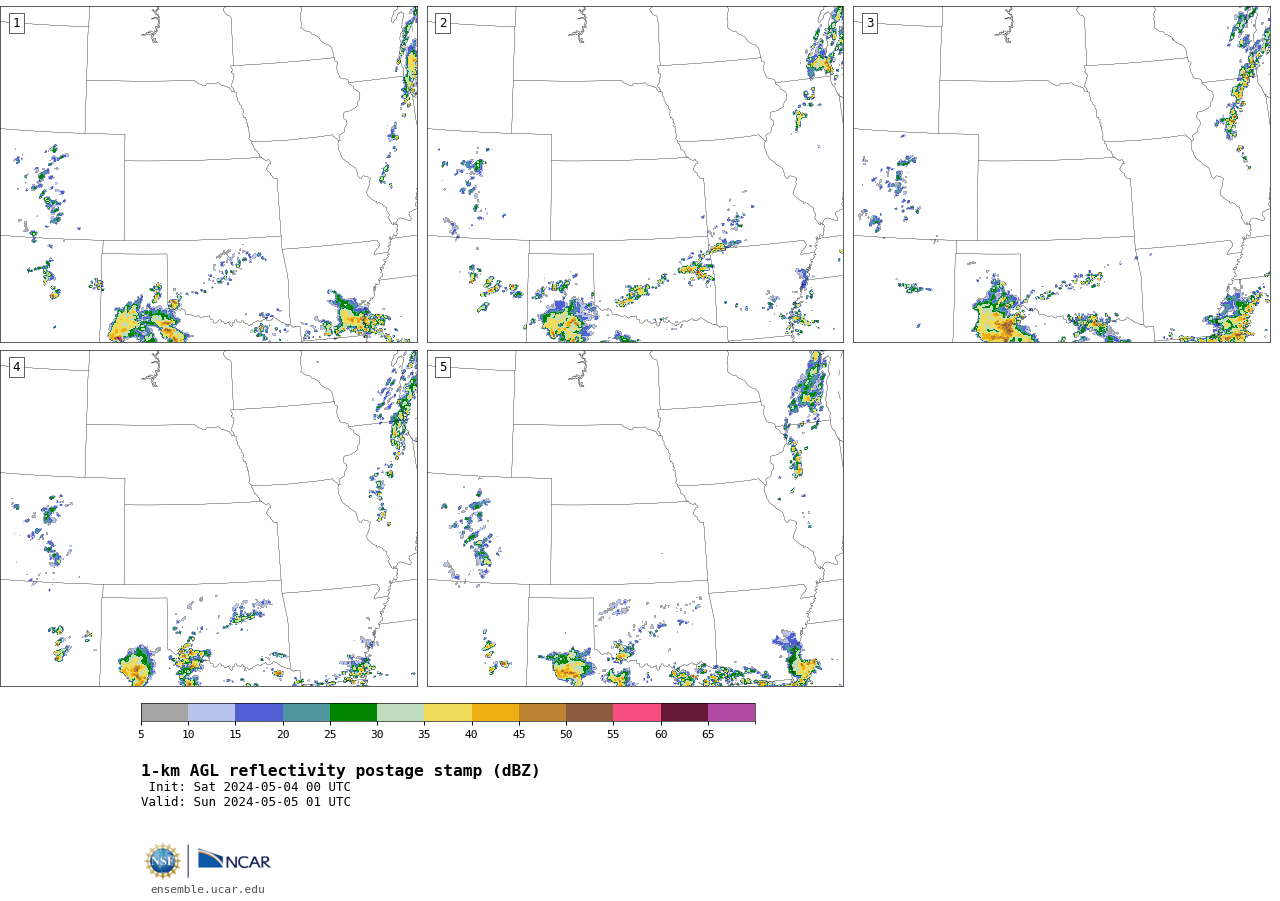Open ensemble member 2 reflectivity map
The height and width of the screenshot is (901, 1280).
click(635, 174)
